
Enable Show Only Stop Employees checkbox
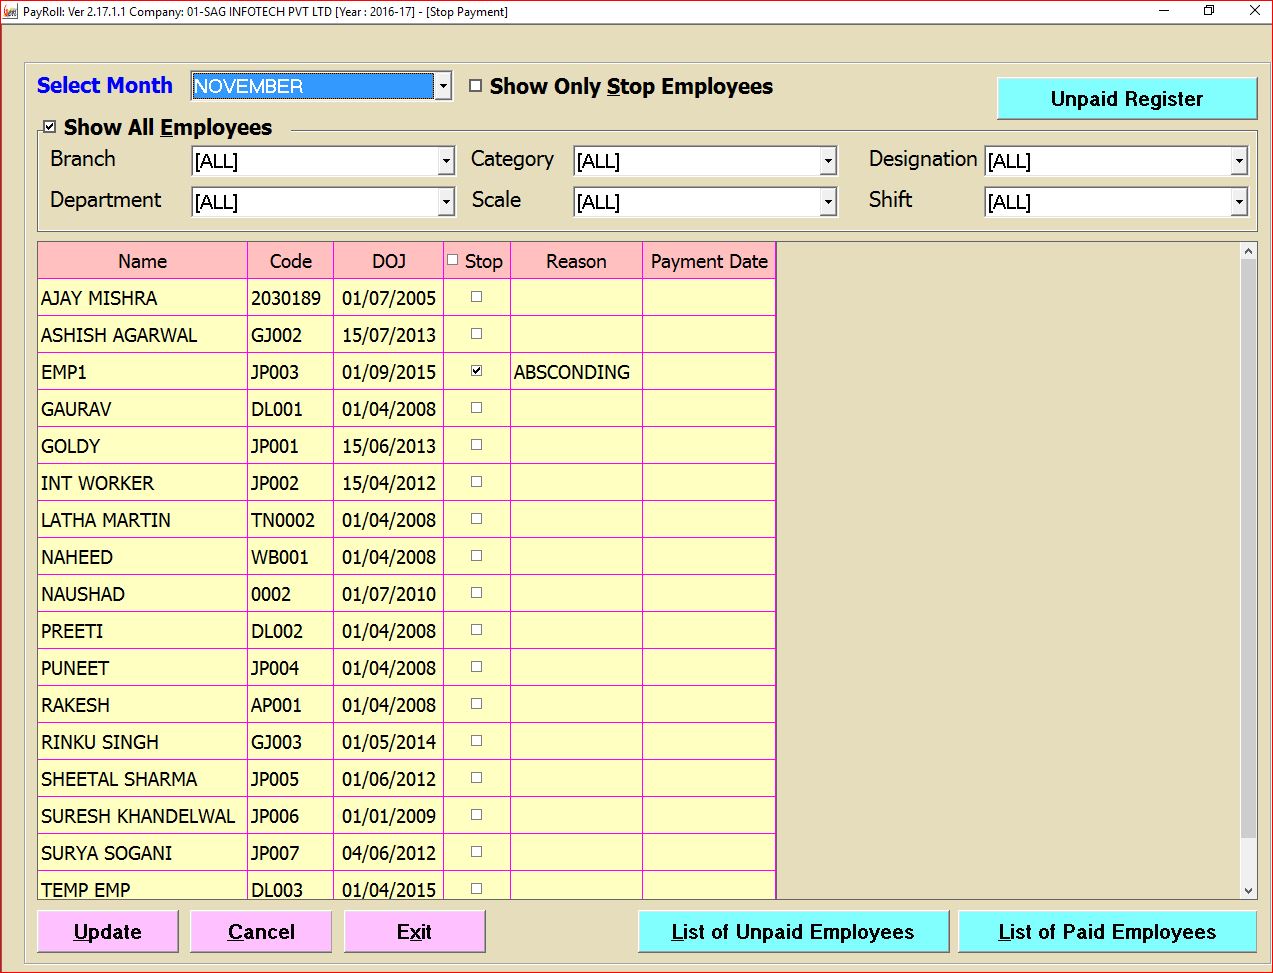point(476,86)
